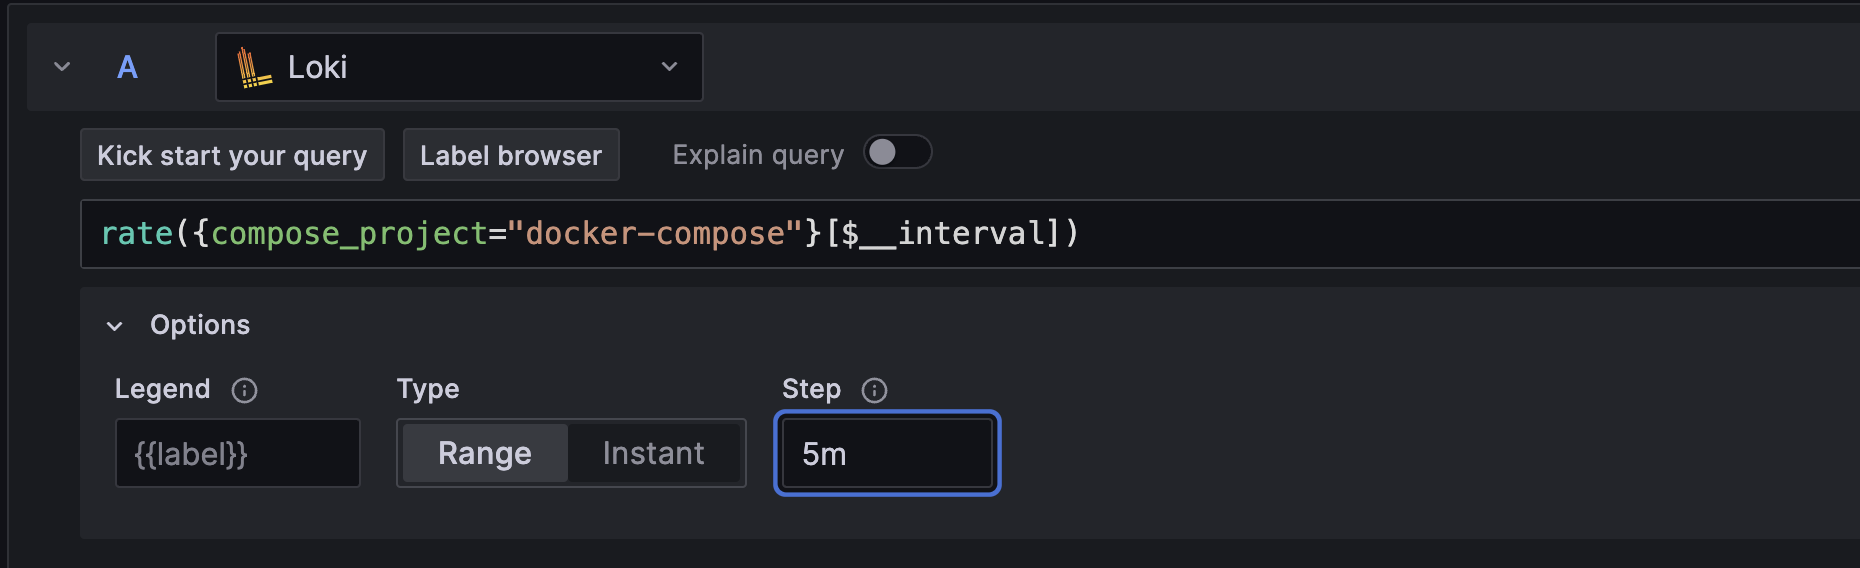
Task: Click the rate keyword in the query
Action: coord(137,234)
